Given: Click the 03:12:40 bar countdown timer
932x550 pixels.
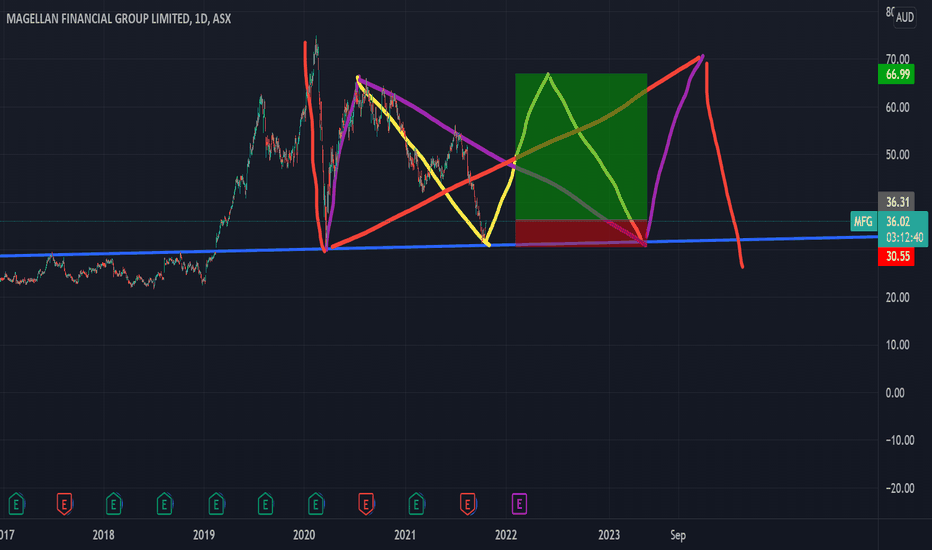Looking at the screenshot, I should point(905,238).
